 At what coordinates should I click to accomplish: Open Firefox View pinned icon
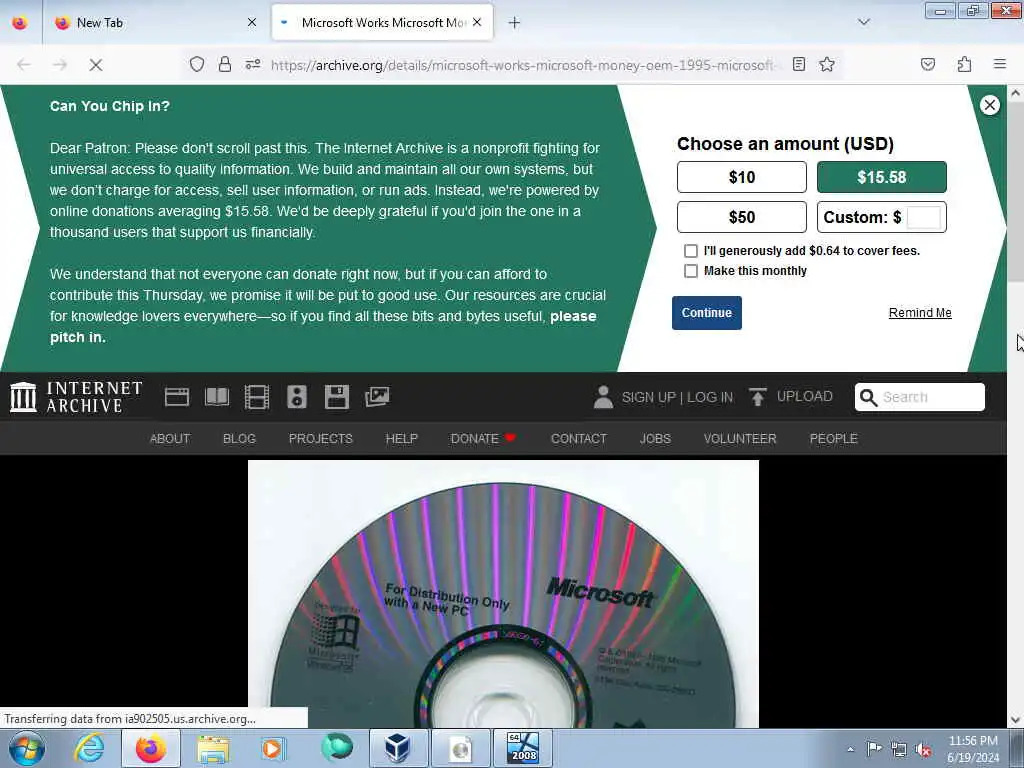coord(20,22)
